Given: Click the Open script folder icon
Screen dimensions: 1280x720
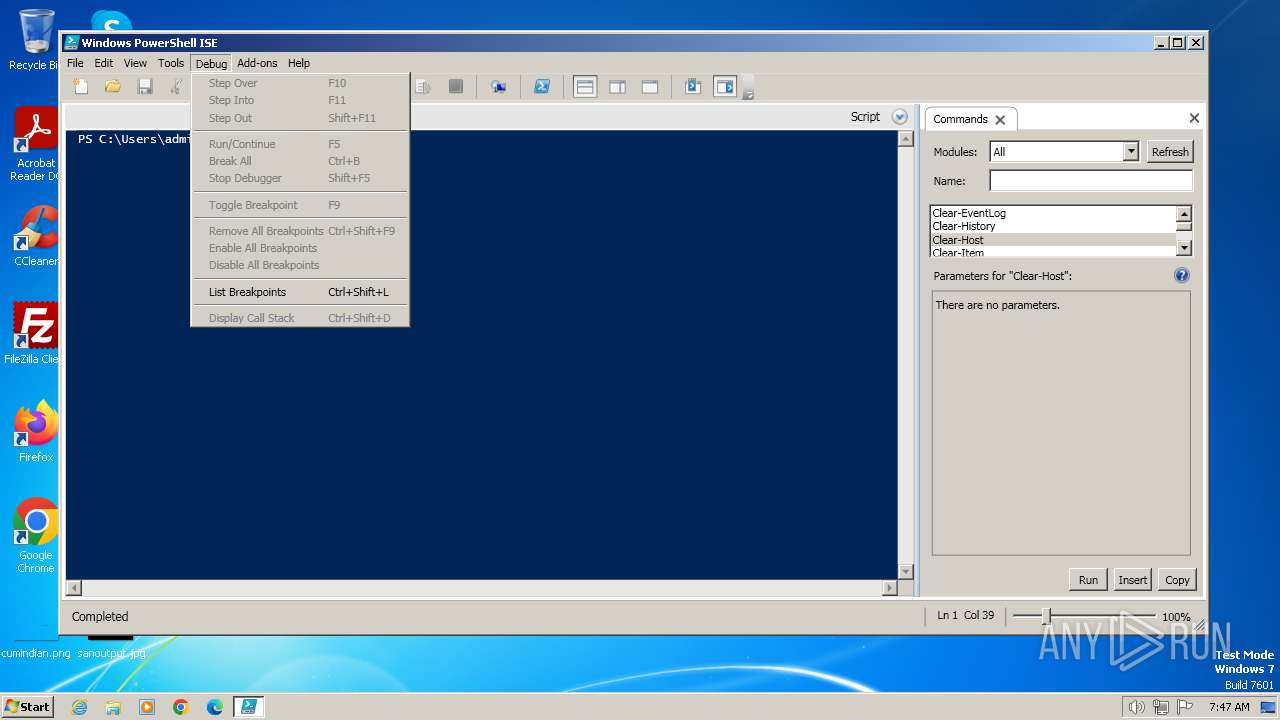Looking at the screenshot, I should click(113, 87).
